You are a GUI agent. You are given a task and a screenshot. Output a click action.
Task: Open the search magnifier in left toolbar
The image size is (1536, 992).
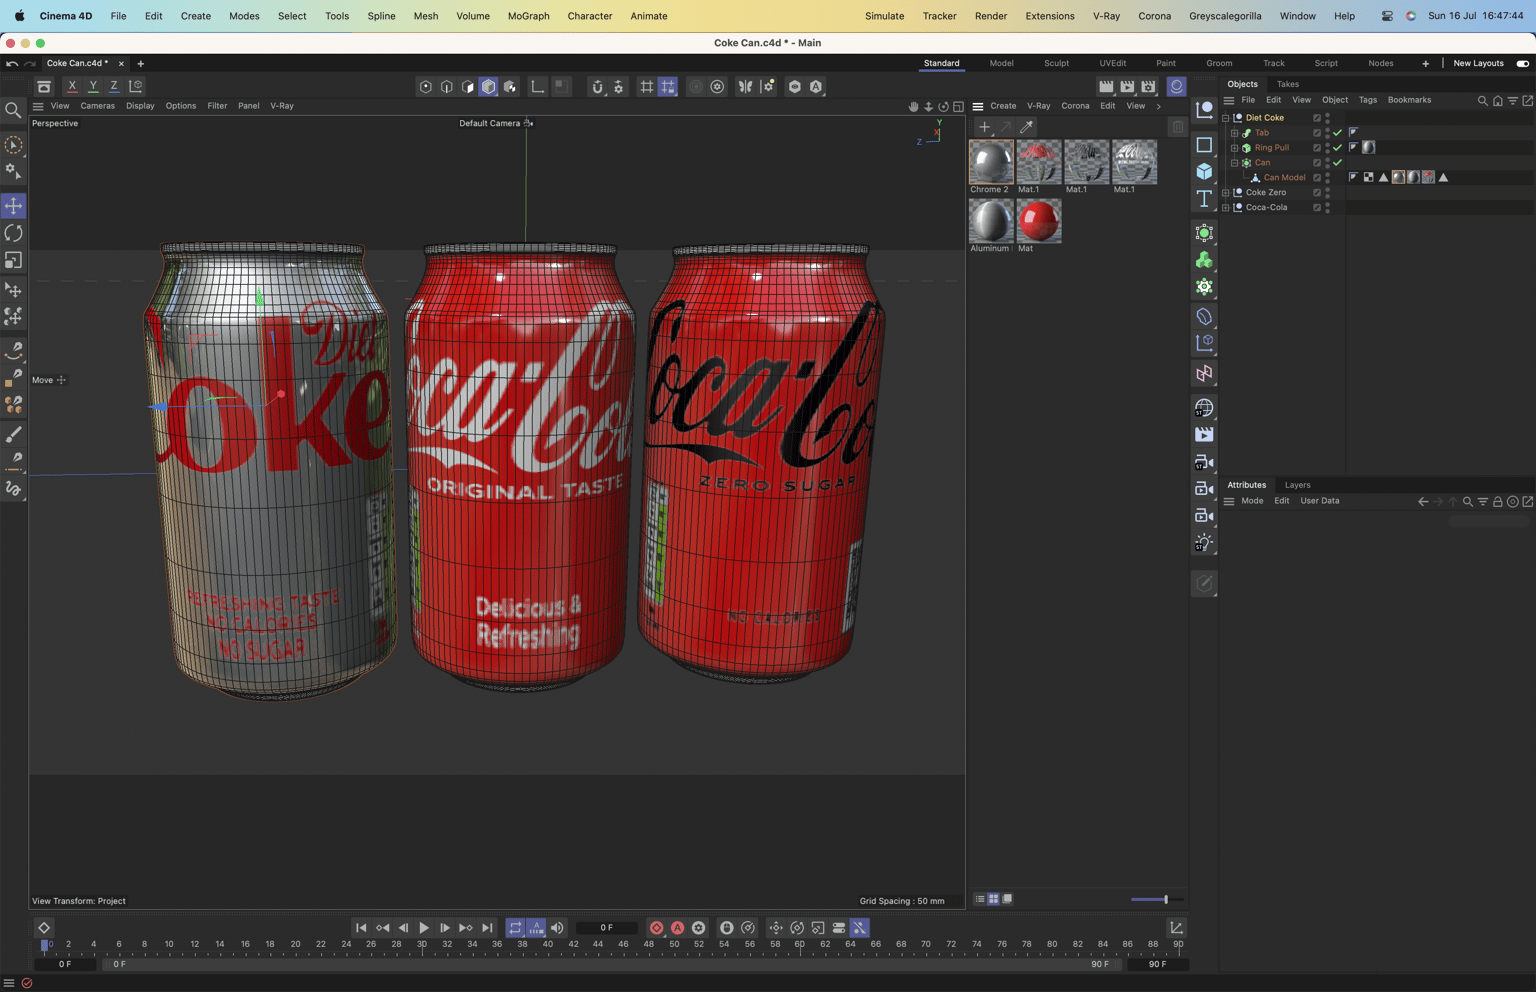[x=13, y=110]
